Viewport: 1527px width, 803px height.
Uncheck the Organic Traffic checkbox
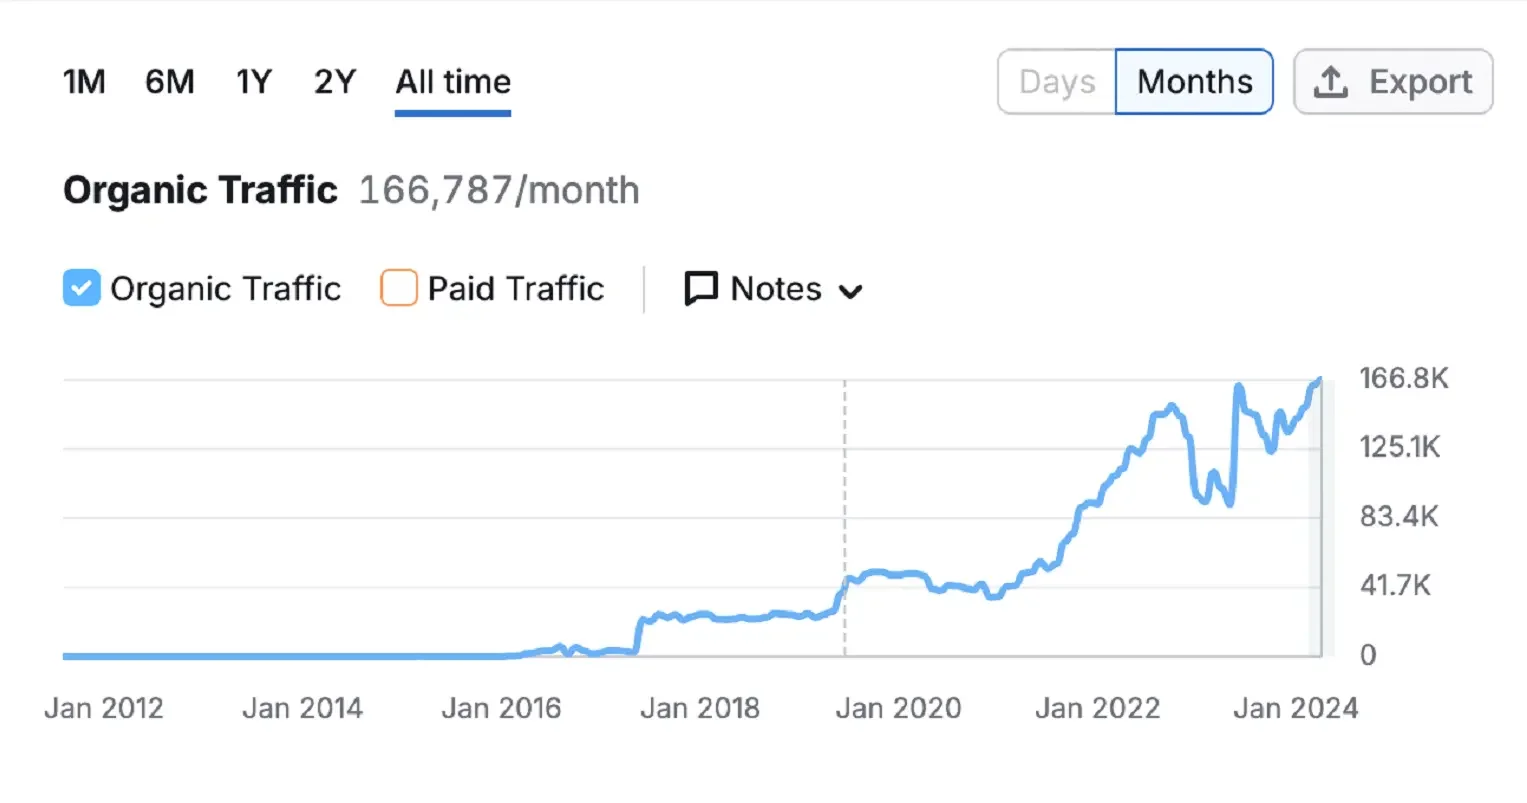coord(81,288)
